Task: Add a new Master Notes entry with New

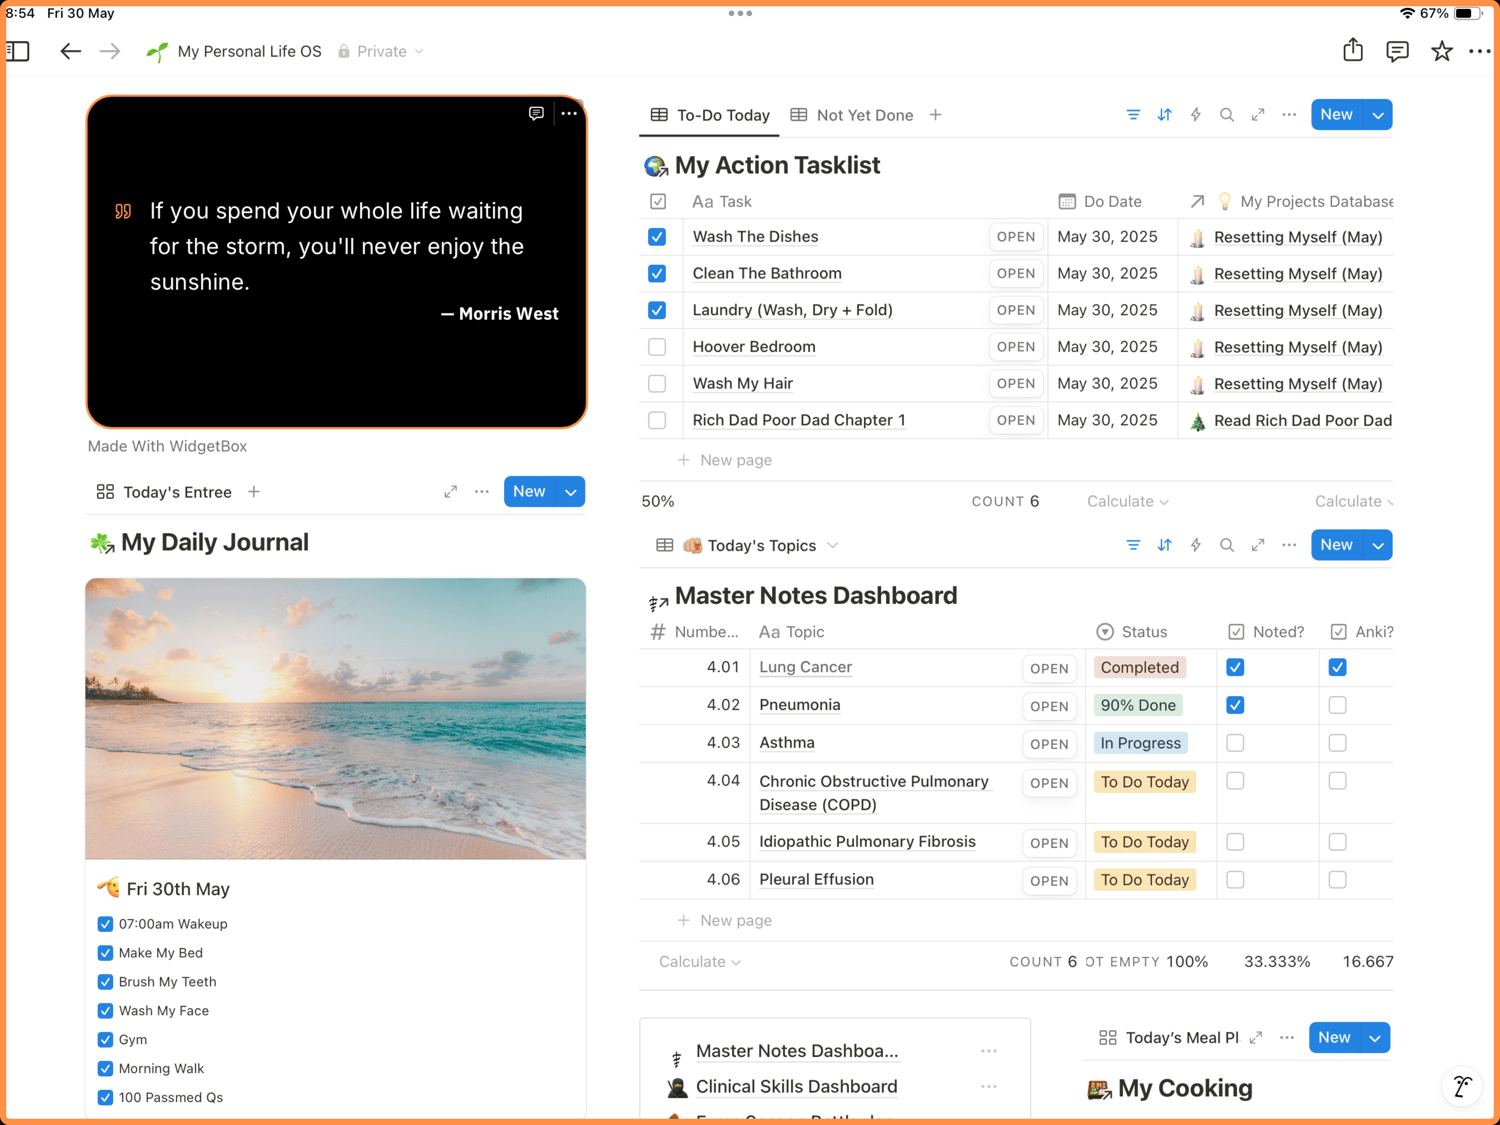Action: (1337, 545)
